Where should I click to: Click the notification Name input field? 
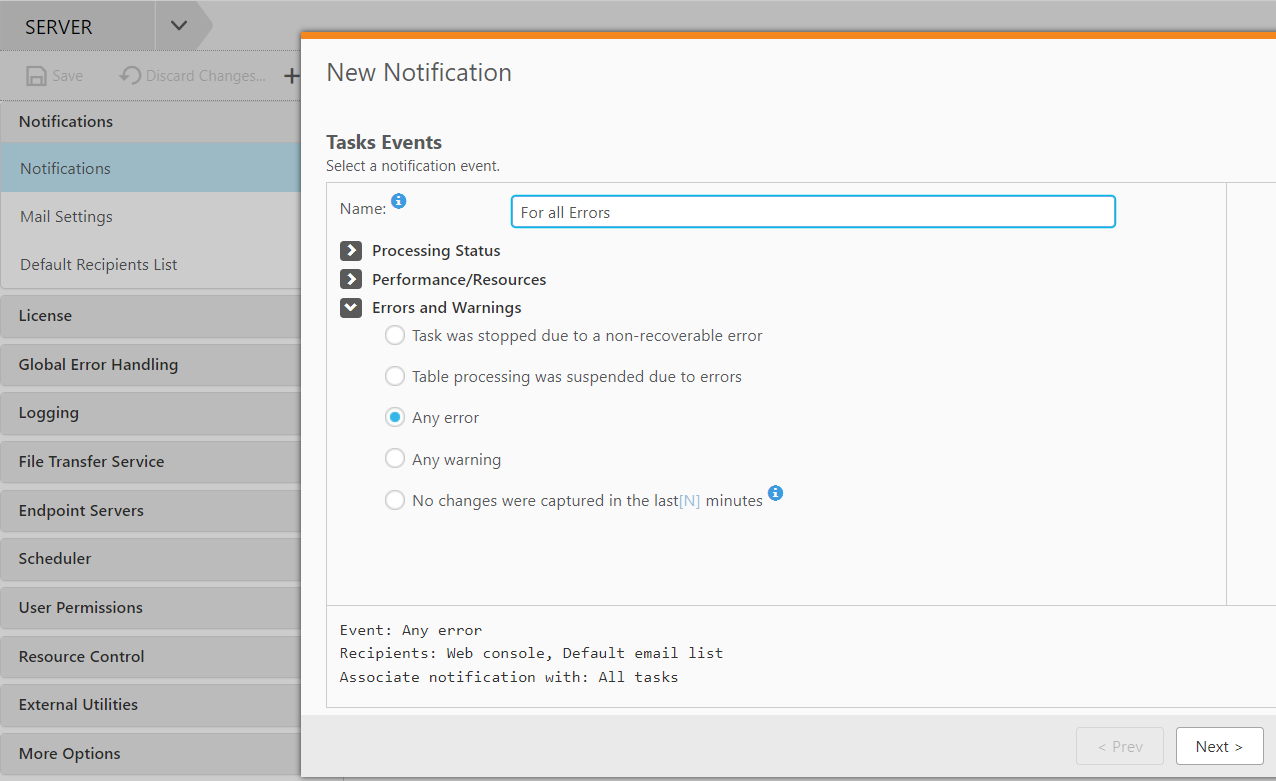coord(812,211)
